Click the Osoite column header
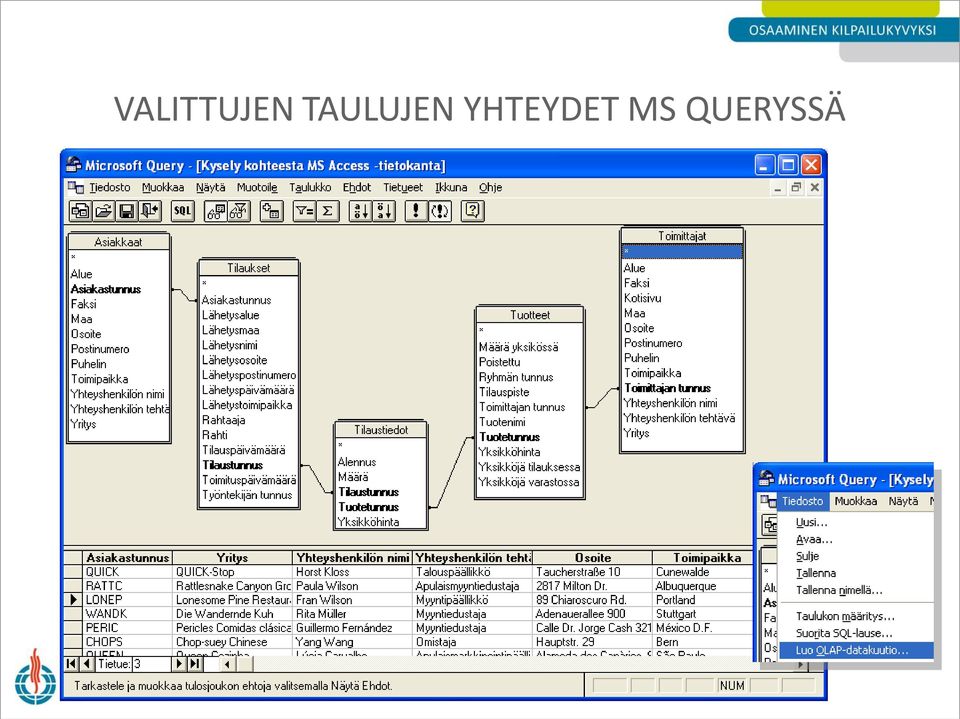960x719 pixels. 593,558
